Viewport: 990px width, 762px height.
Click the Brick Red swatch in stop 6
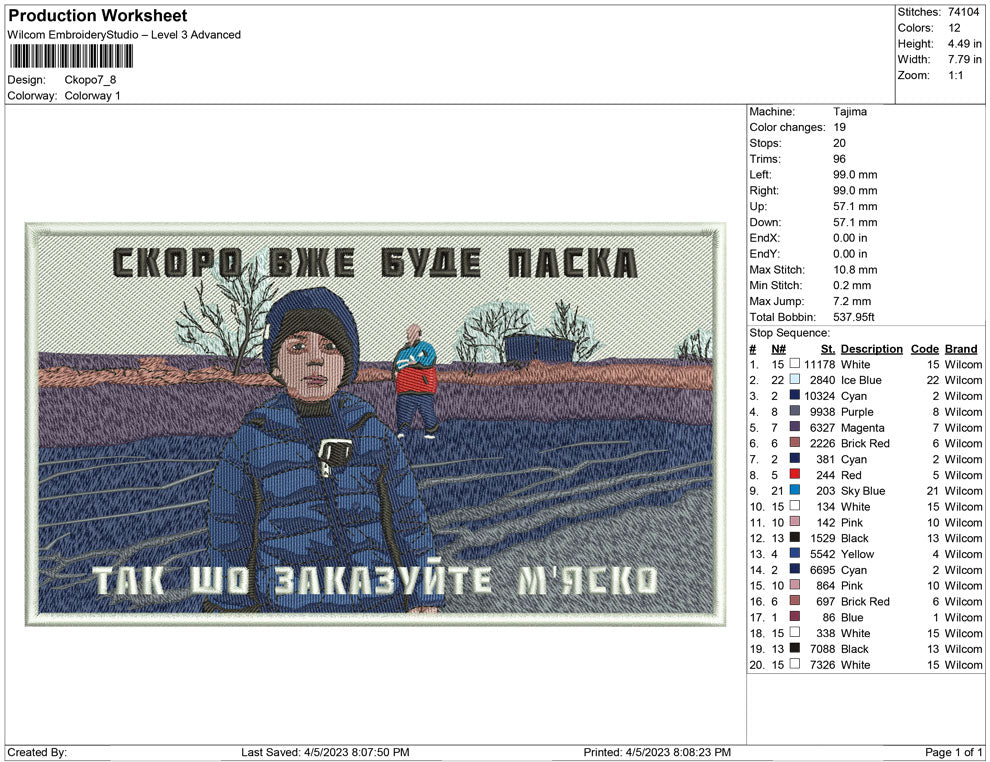coord(795,443)
